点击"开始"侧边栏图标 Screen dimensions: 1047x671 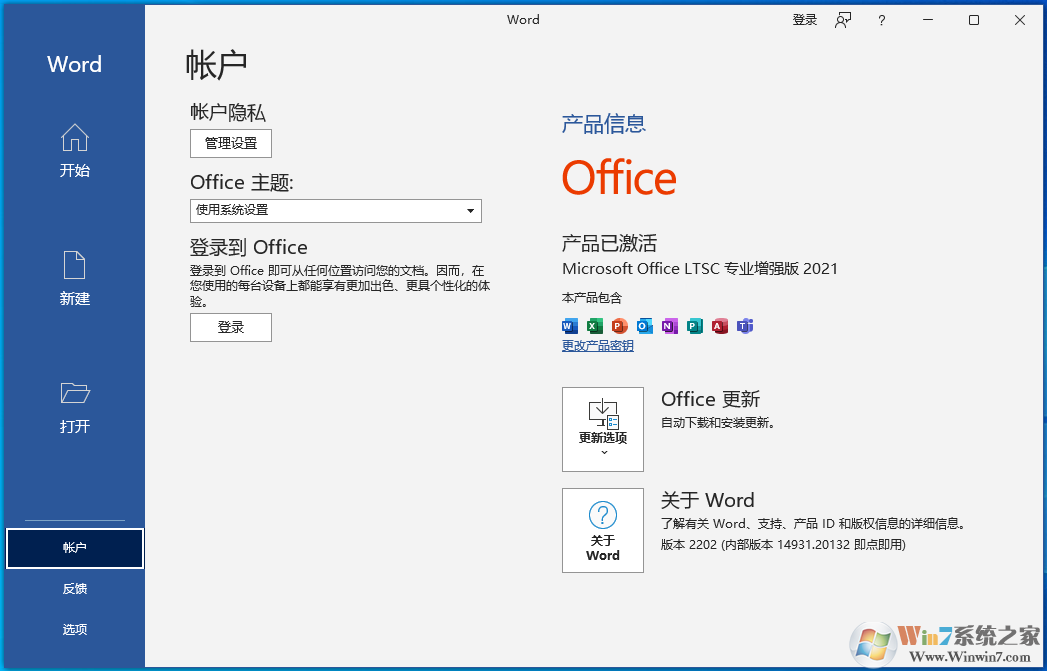[74, 150]
